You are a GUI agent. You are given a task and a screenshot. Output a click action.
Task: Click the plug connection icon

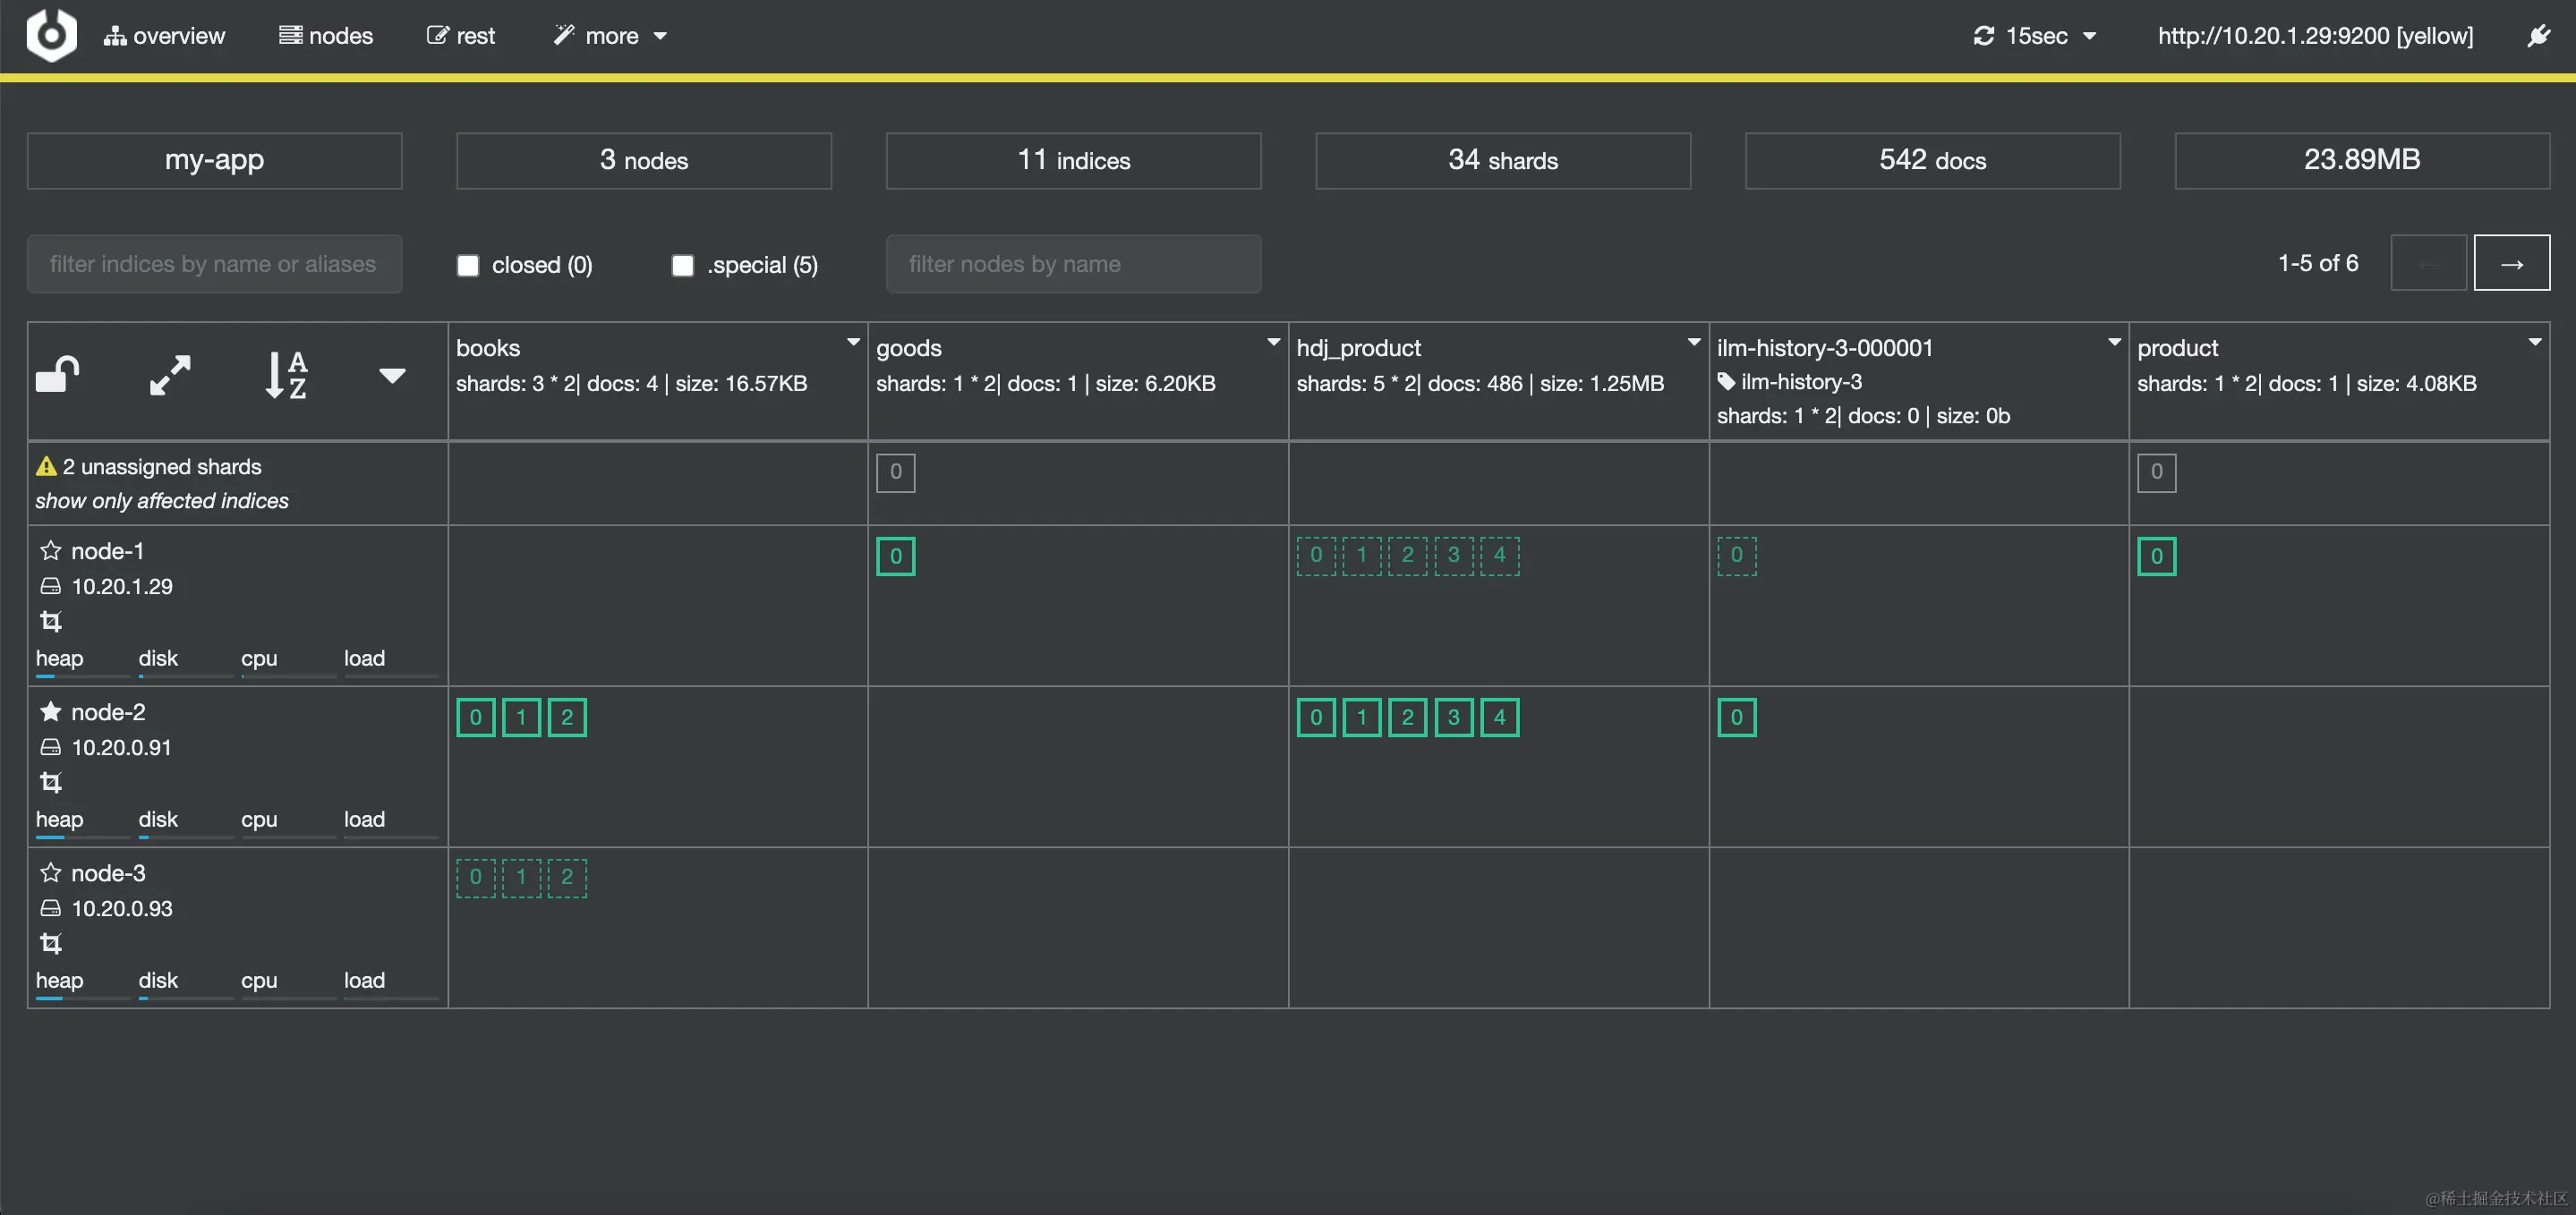[2538, 37]
